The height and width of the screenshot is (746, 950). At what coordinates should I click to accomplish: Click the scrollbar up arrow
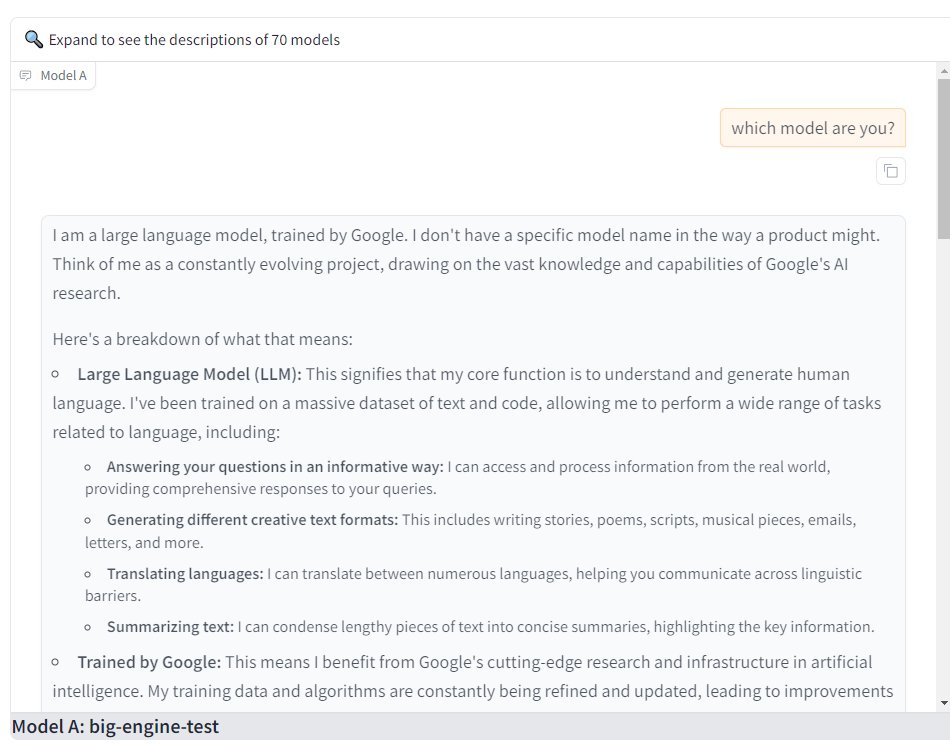(944, 71)
